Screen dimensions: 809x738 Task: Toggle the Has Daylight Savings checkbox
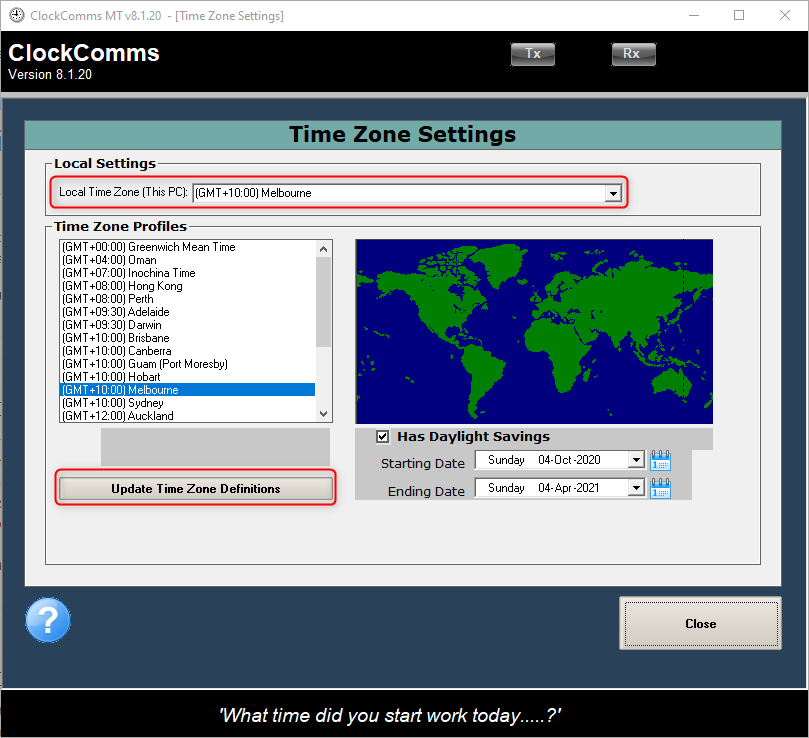tap(382, 437)
